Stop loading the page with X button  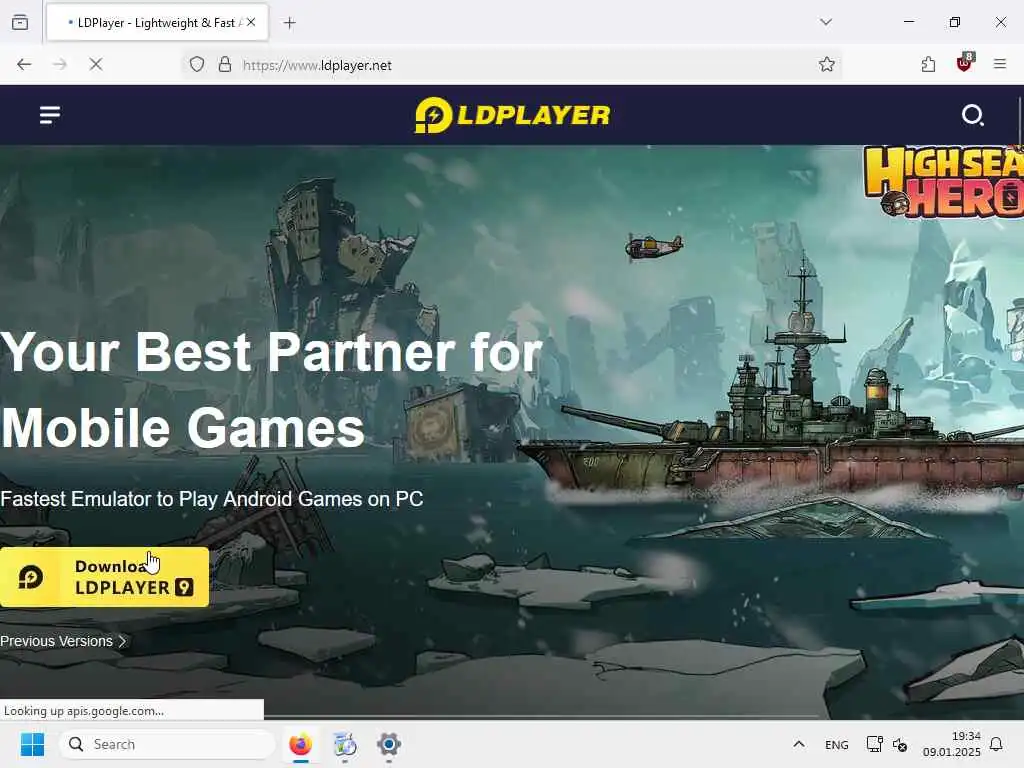coord(96,65)
